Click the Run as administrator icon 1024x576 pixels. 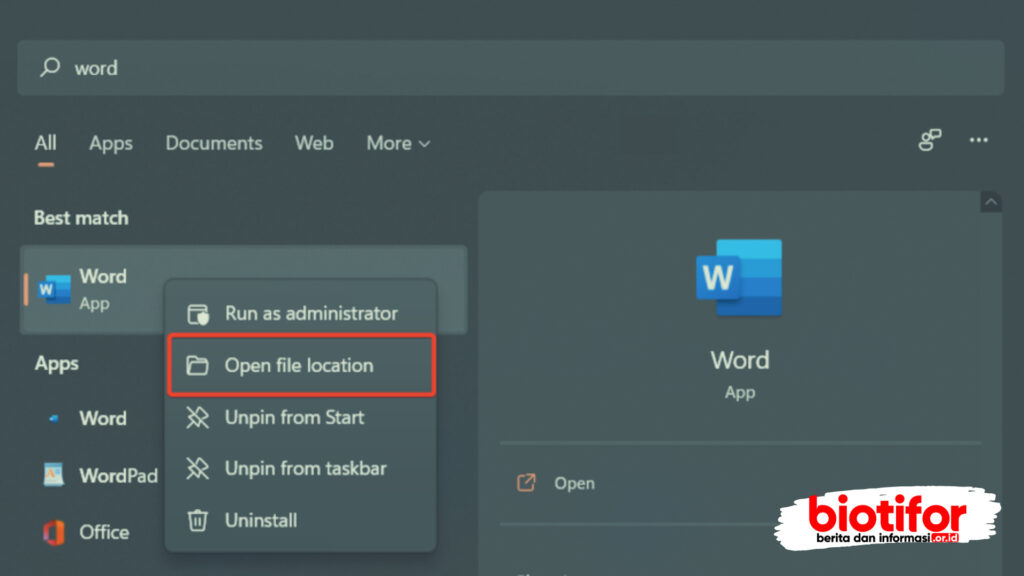[198, 313]
